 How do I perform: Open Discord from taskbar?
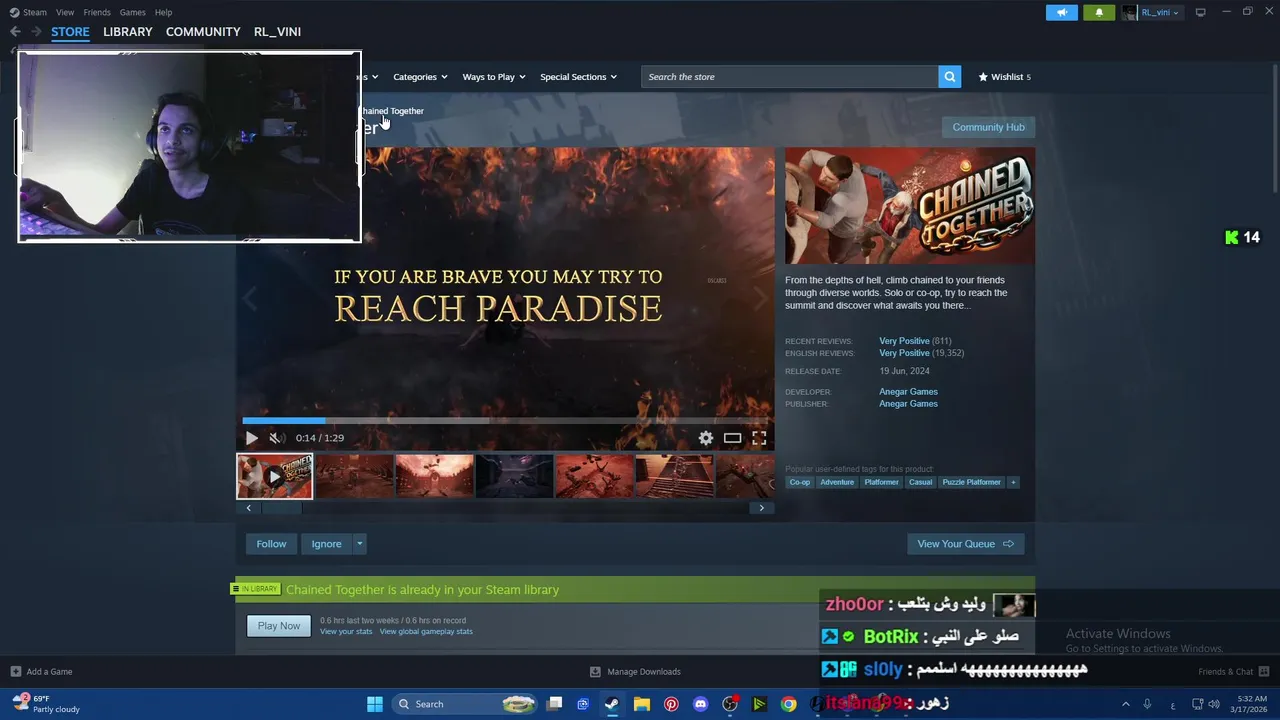pyautogui.click(x=700, y=704)
